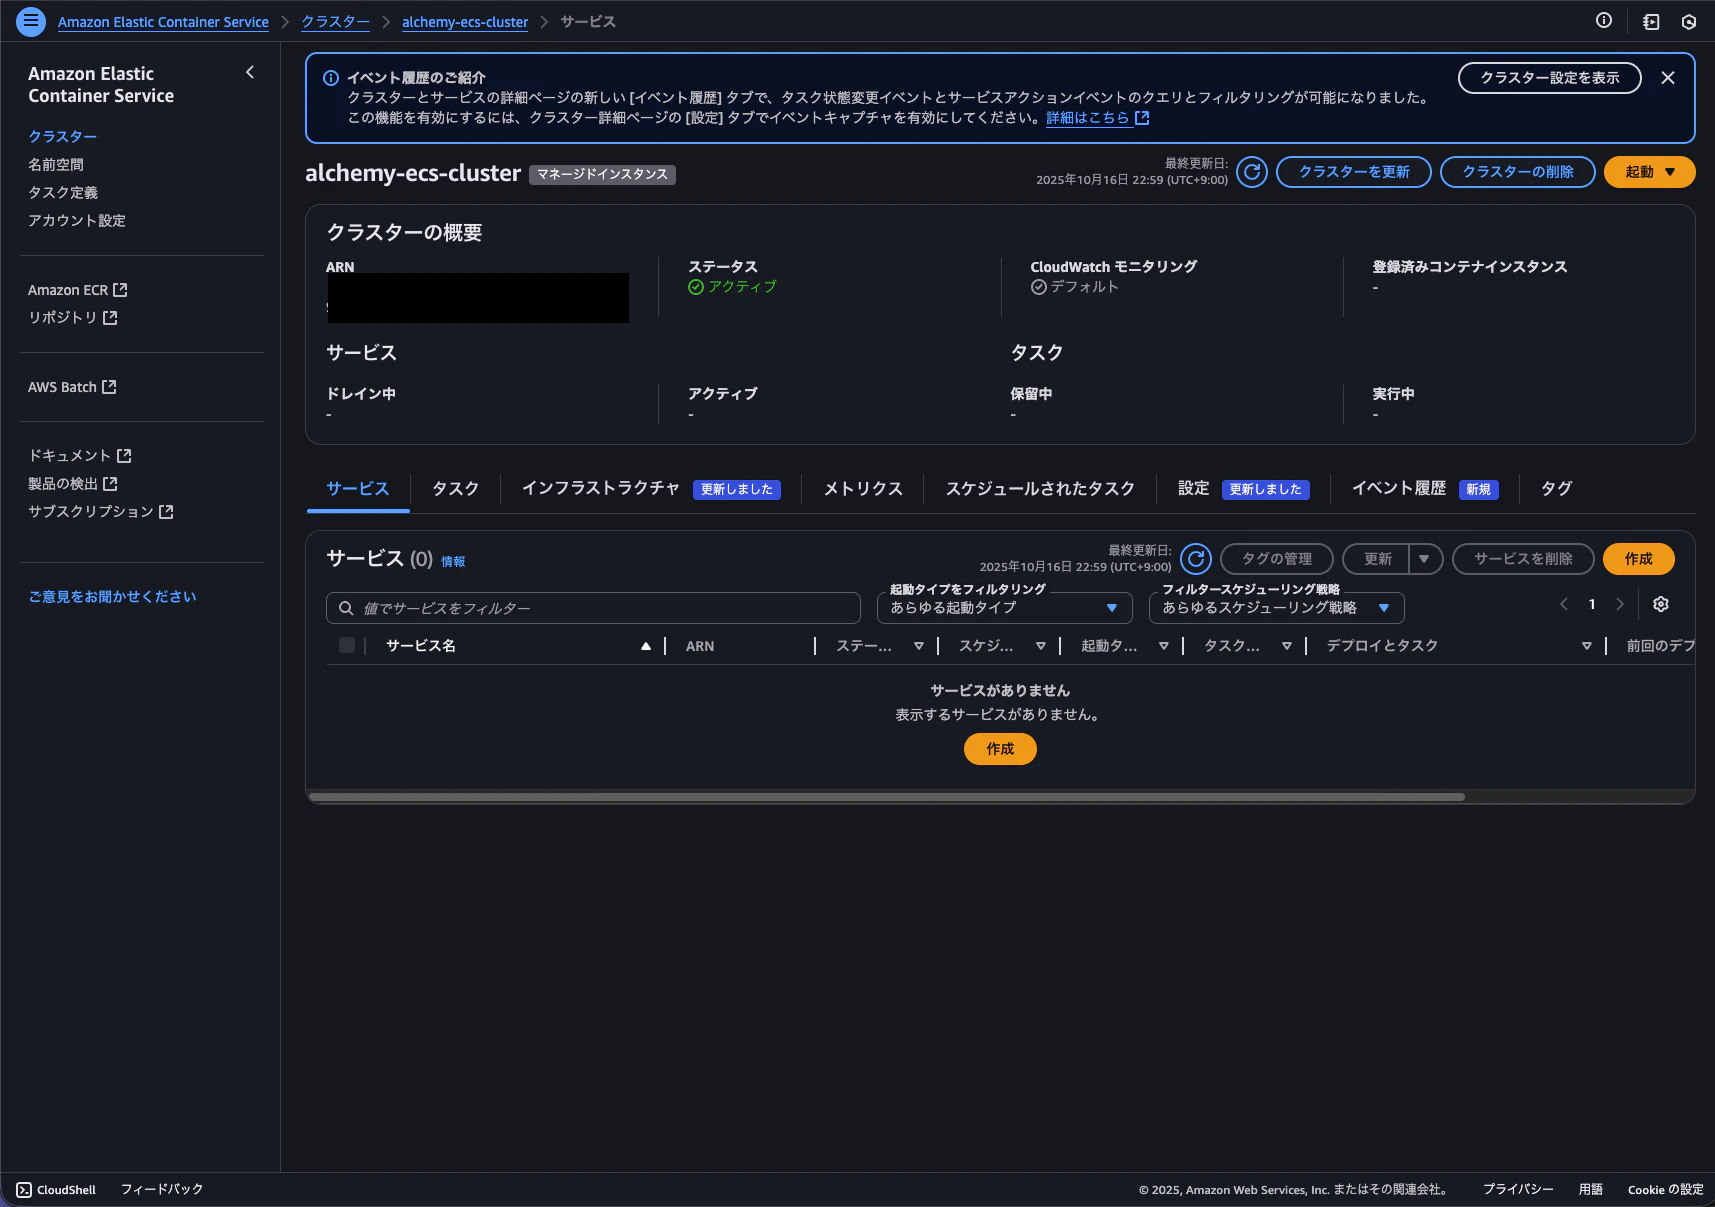This screenshot has width=1715, height=1207.
Task: Open タスク定義 in side navigation
Action: [63, 192]
